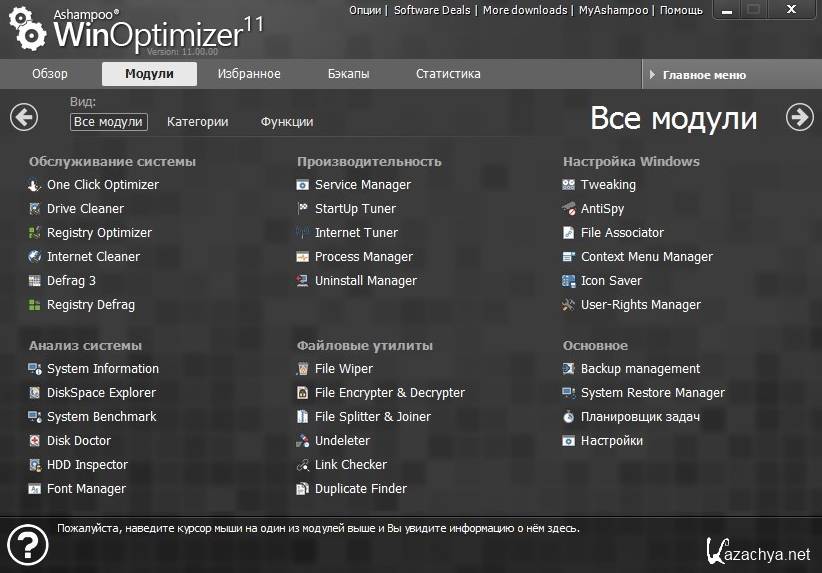Switch view to 'Категории'
822x573 pixels.
(197, 122)
